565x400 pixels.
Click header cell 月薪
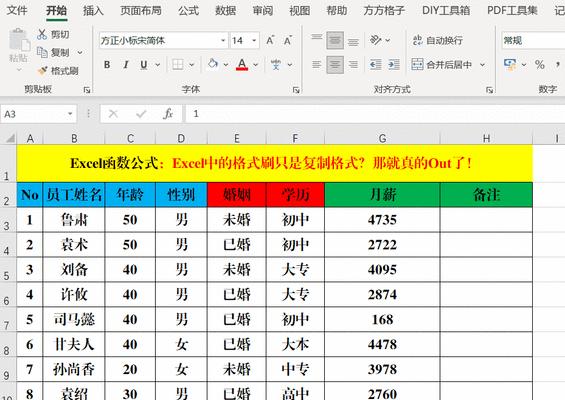pos(382,195)
